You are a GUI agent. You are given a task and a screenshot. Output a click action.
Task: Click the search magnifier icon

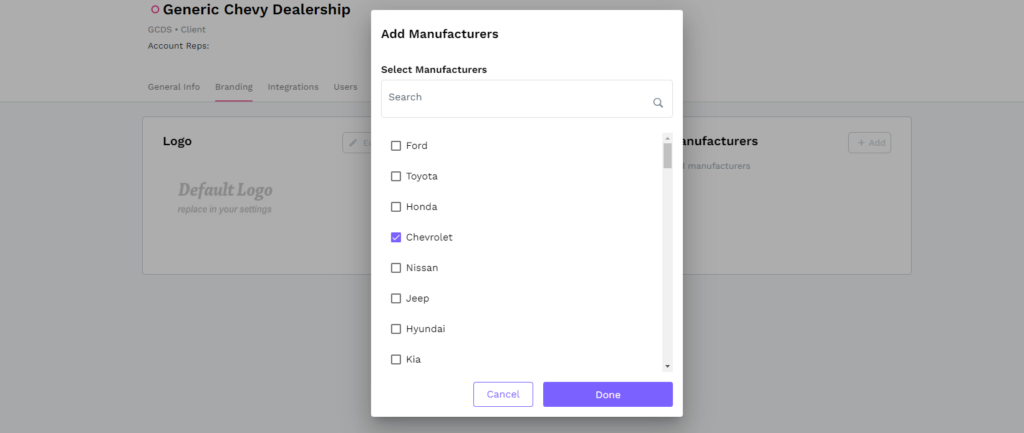point(658,102)
